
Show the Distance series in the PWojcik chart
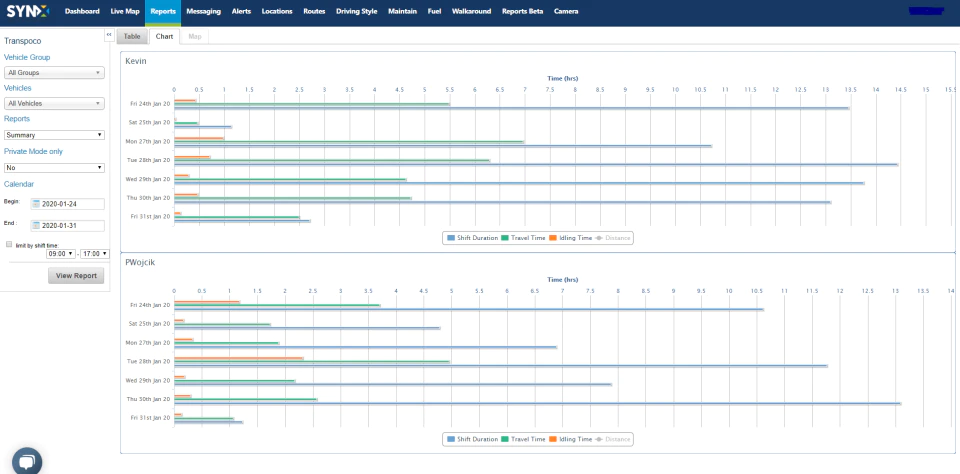pos(613,439)
